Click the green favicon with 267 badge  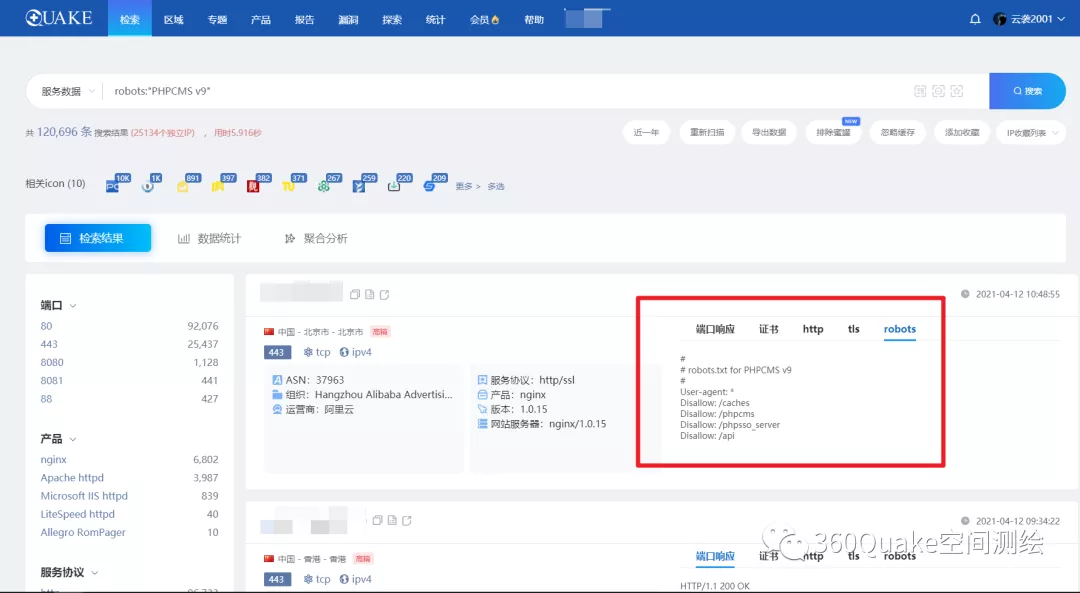324,185
